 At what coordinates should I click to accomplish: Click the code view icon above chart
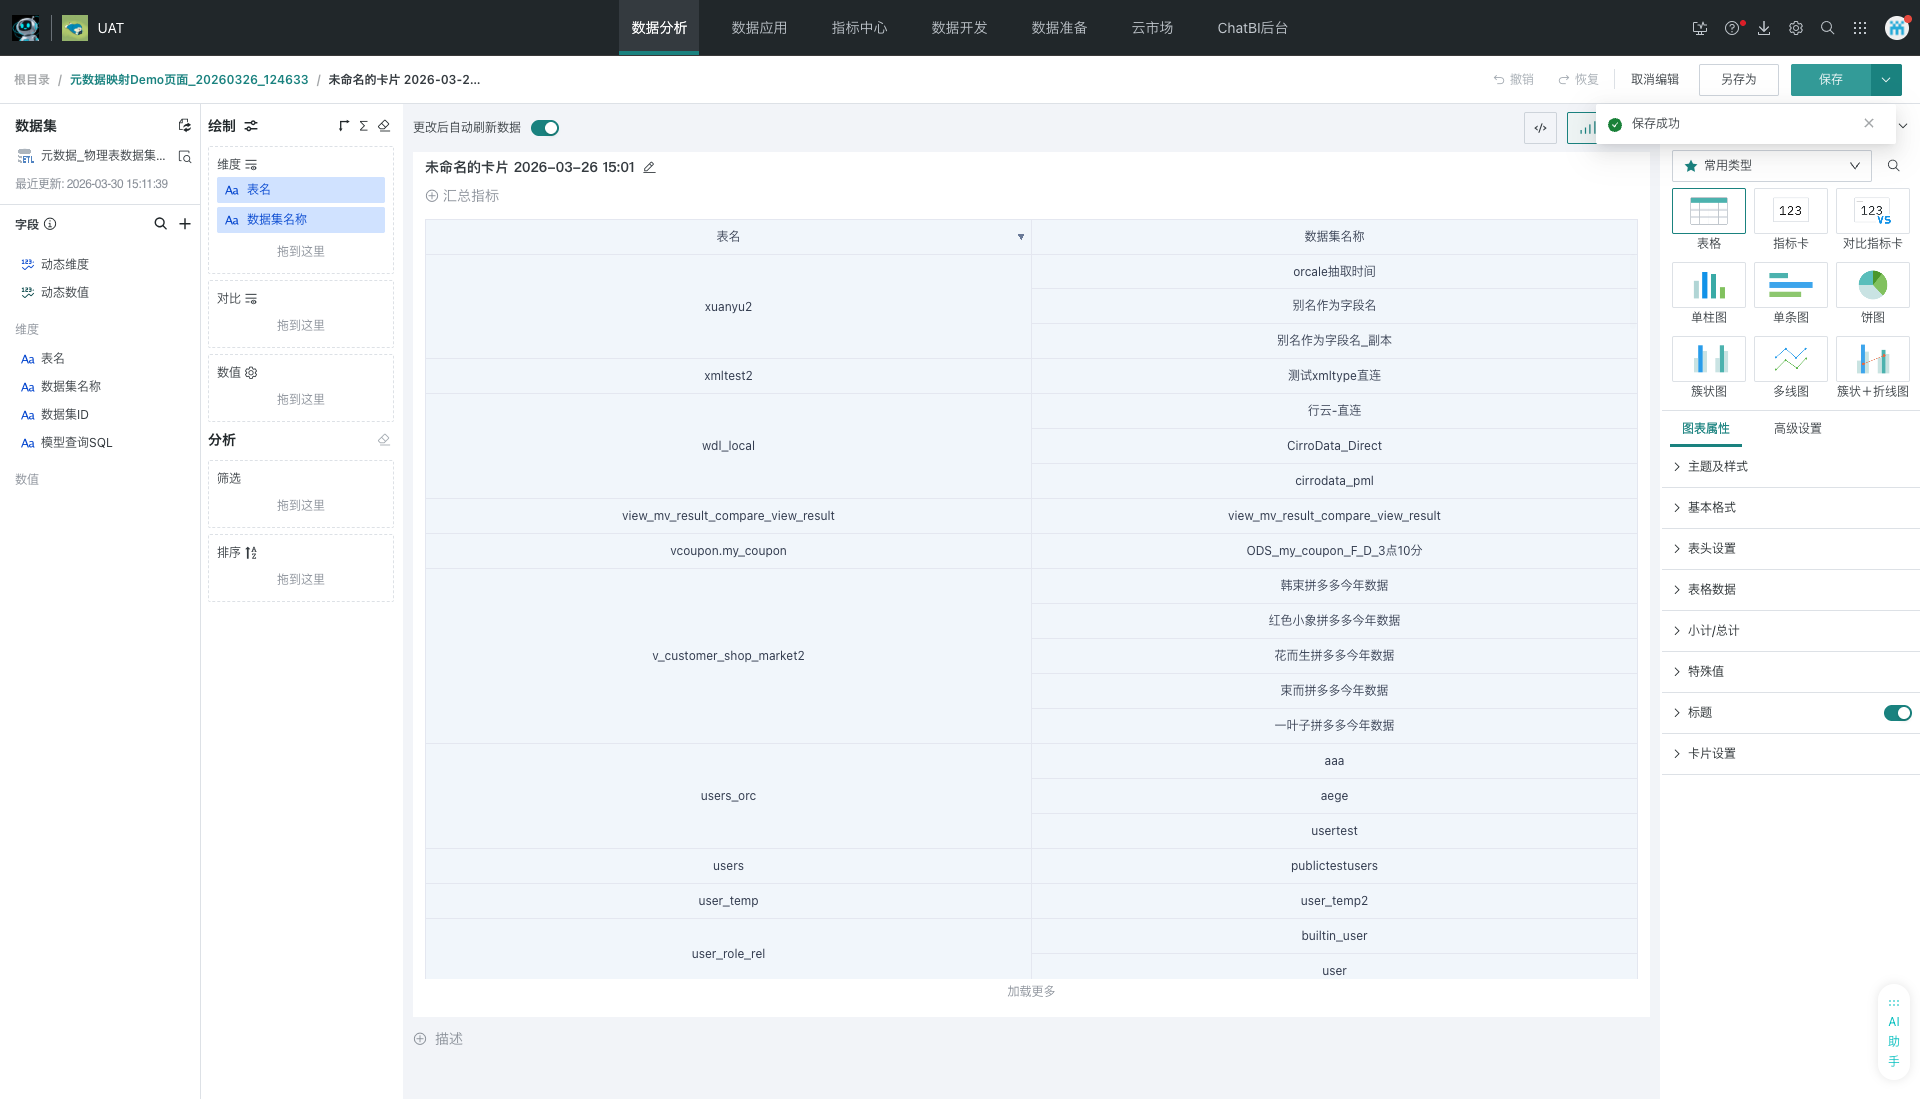tap(1540, 128)
